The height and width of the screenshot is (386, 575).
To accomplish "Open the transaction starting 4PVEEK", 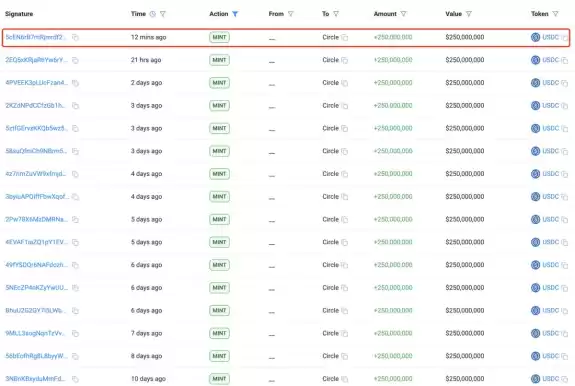I will (x=36, y=82).
